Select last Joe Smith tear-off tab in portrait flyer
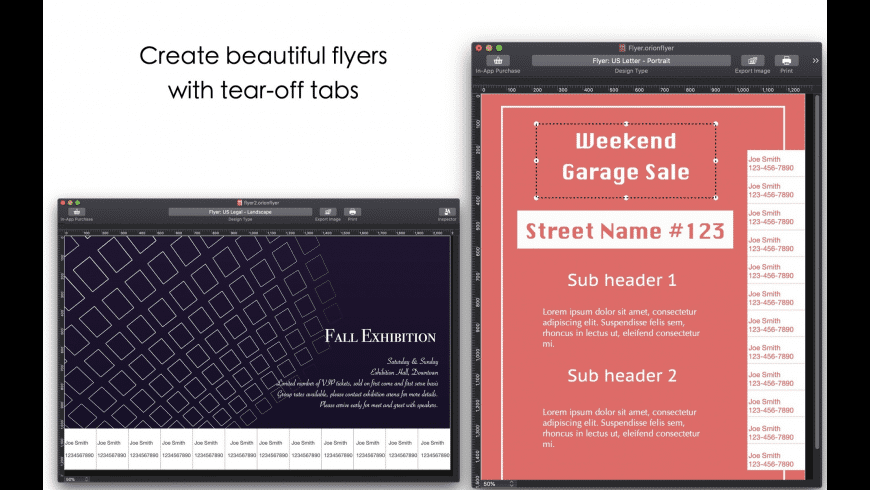 click(776, 459)
